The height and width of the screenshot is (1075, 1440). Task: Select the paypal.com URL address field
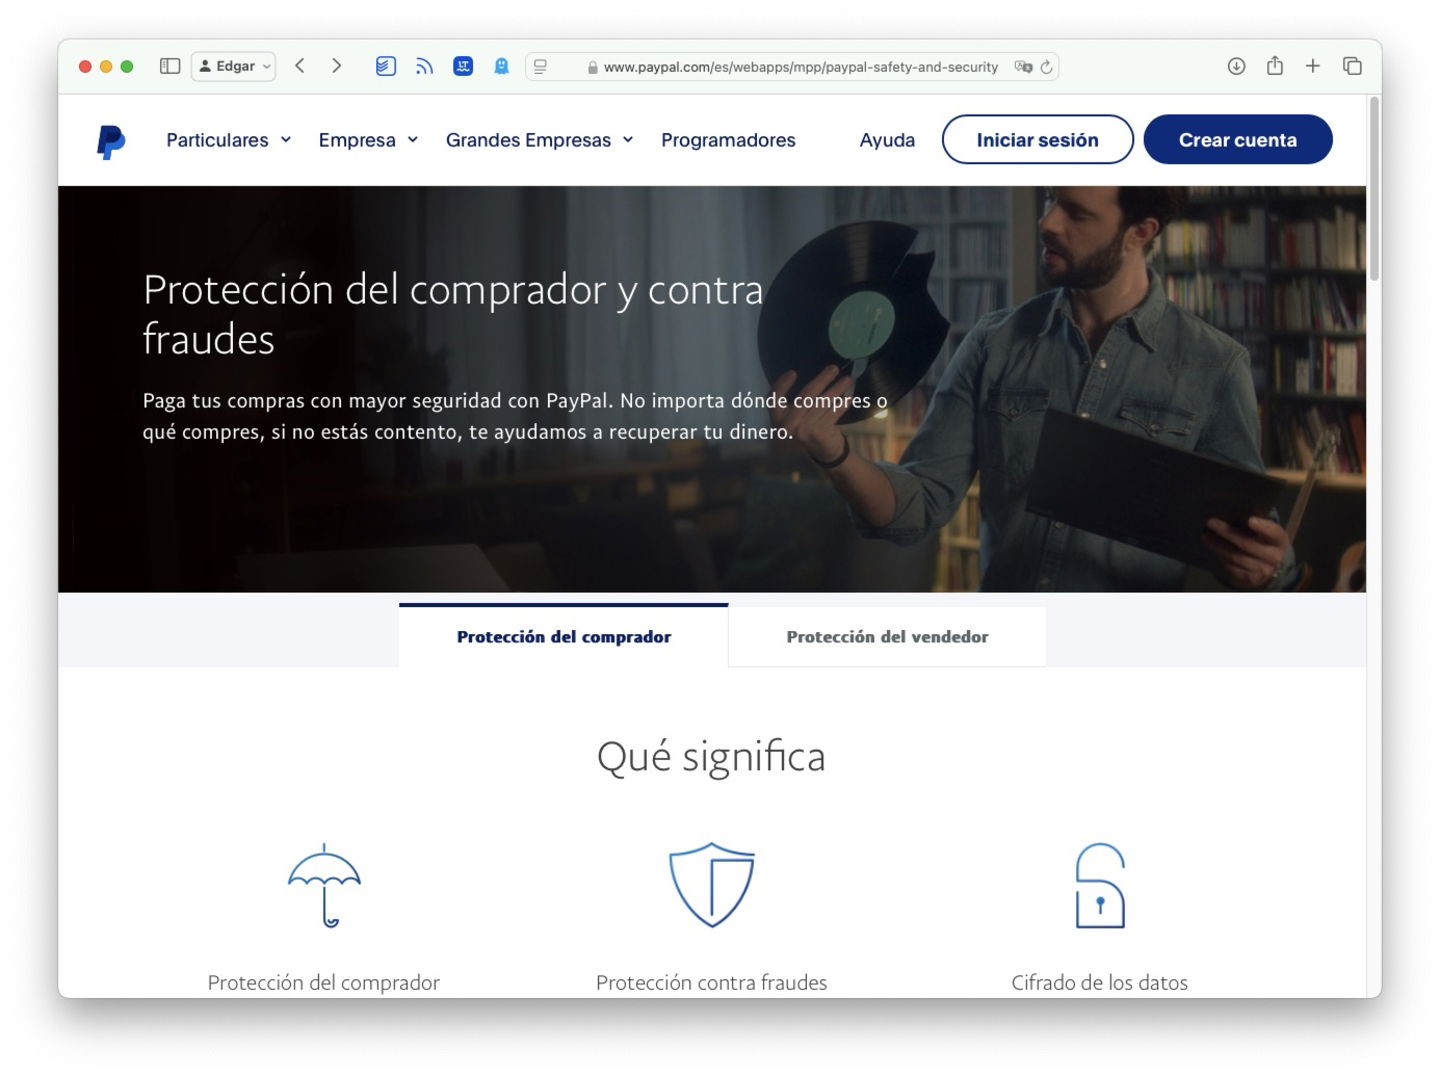(x=792, y=67)
